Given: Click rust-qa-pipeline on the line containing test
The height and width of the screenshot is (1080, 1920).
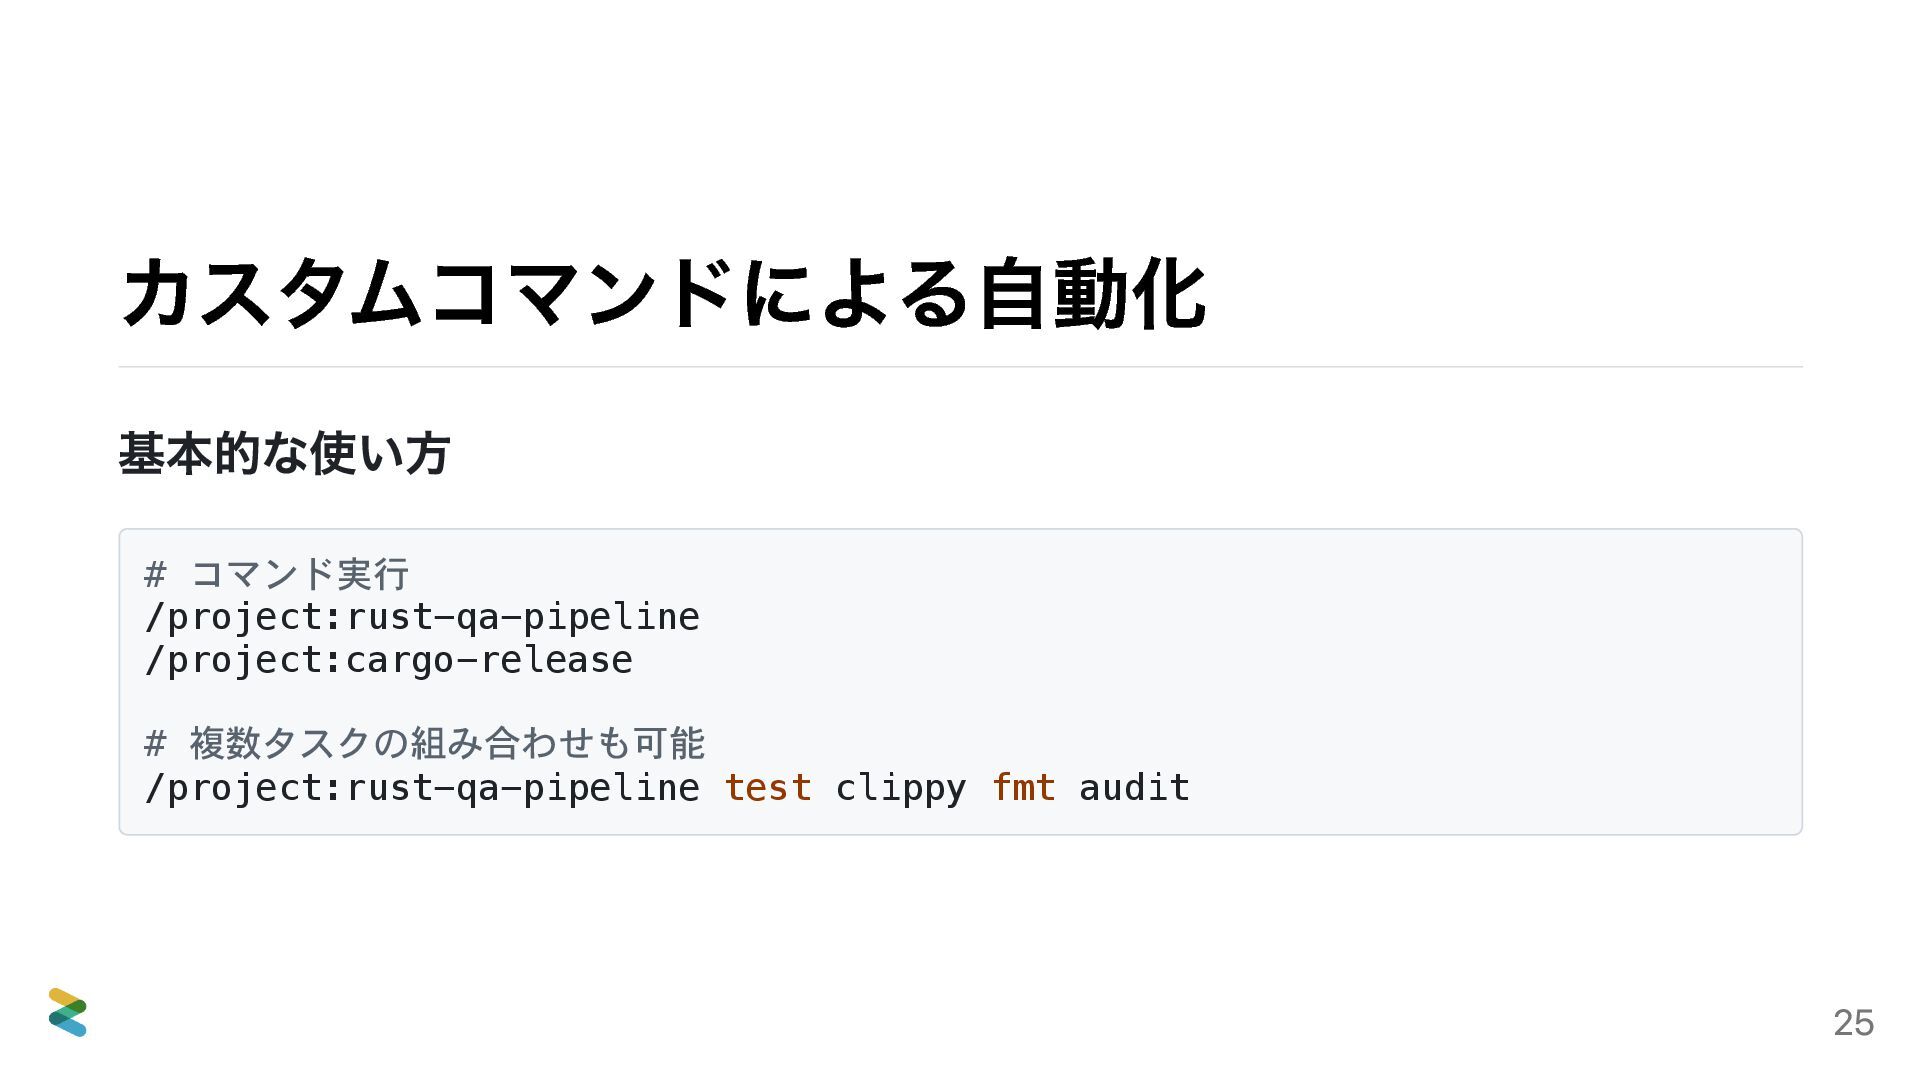Looking at the screenshot, I should (522, 789).
